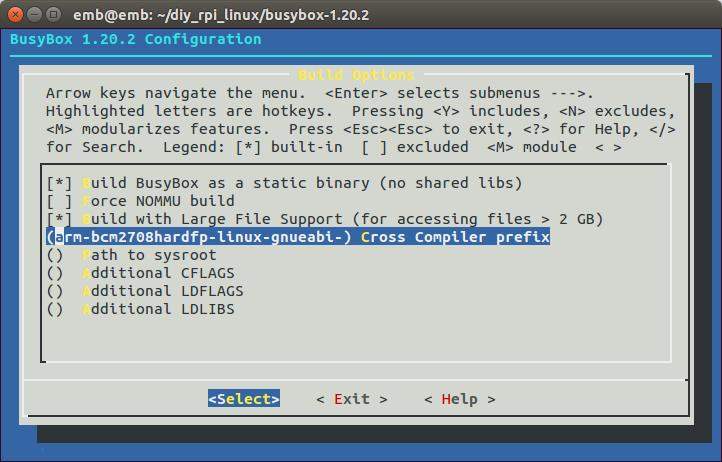Click the 'for Search. Legend:' help line
Screen dimensions: 722x462
click(334, 147)
